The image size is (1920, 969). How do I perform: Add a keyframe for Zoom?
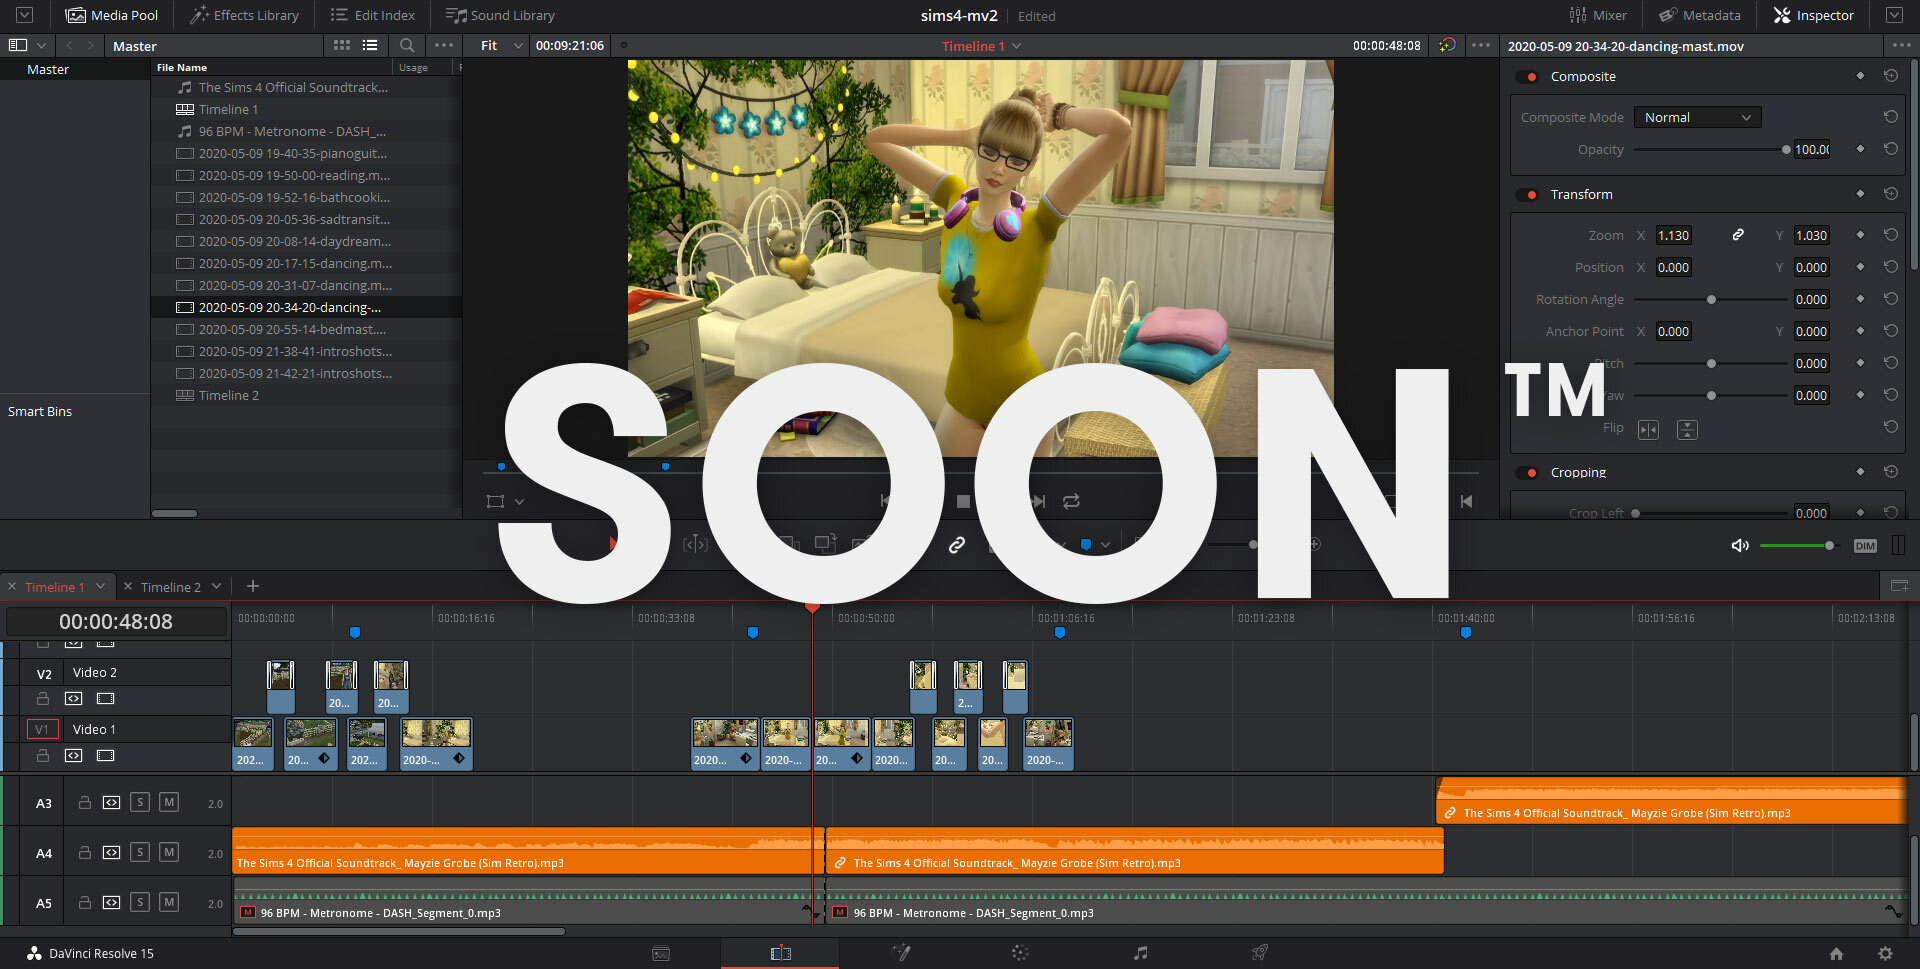1860,235
